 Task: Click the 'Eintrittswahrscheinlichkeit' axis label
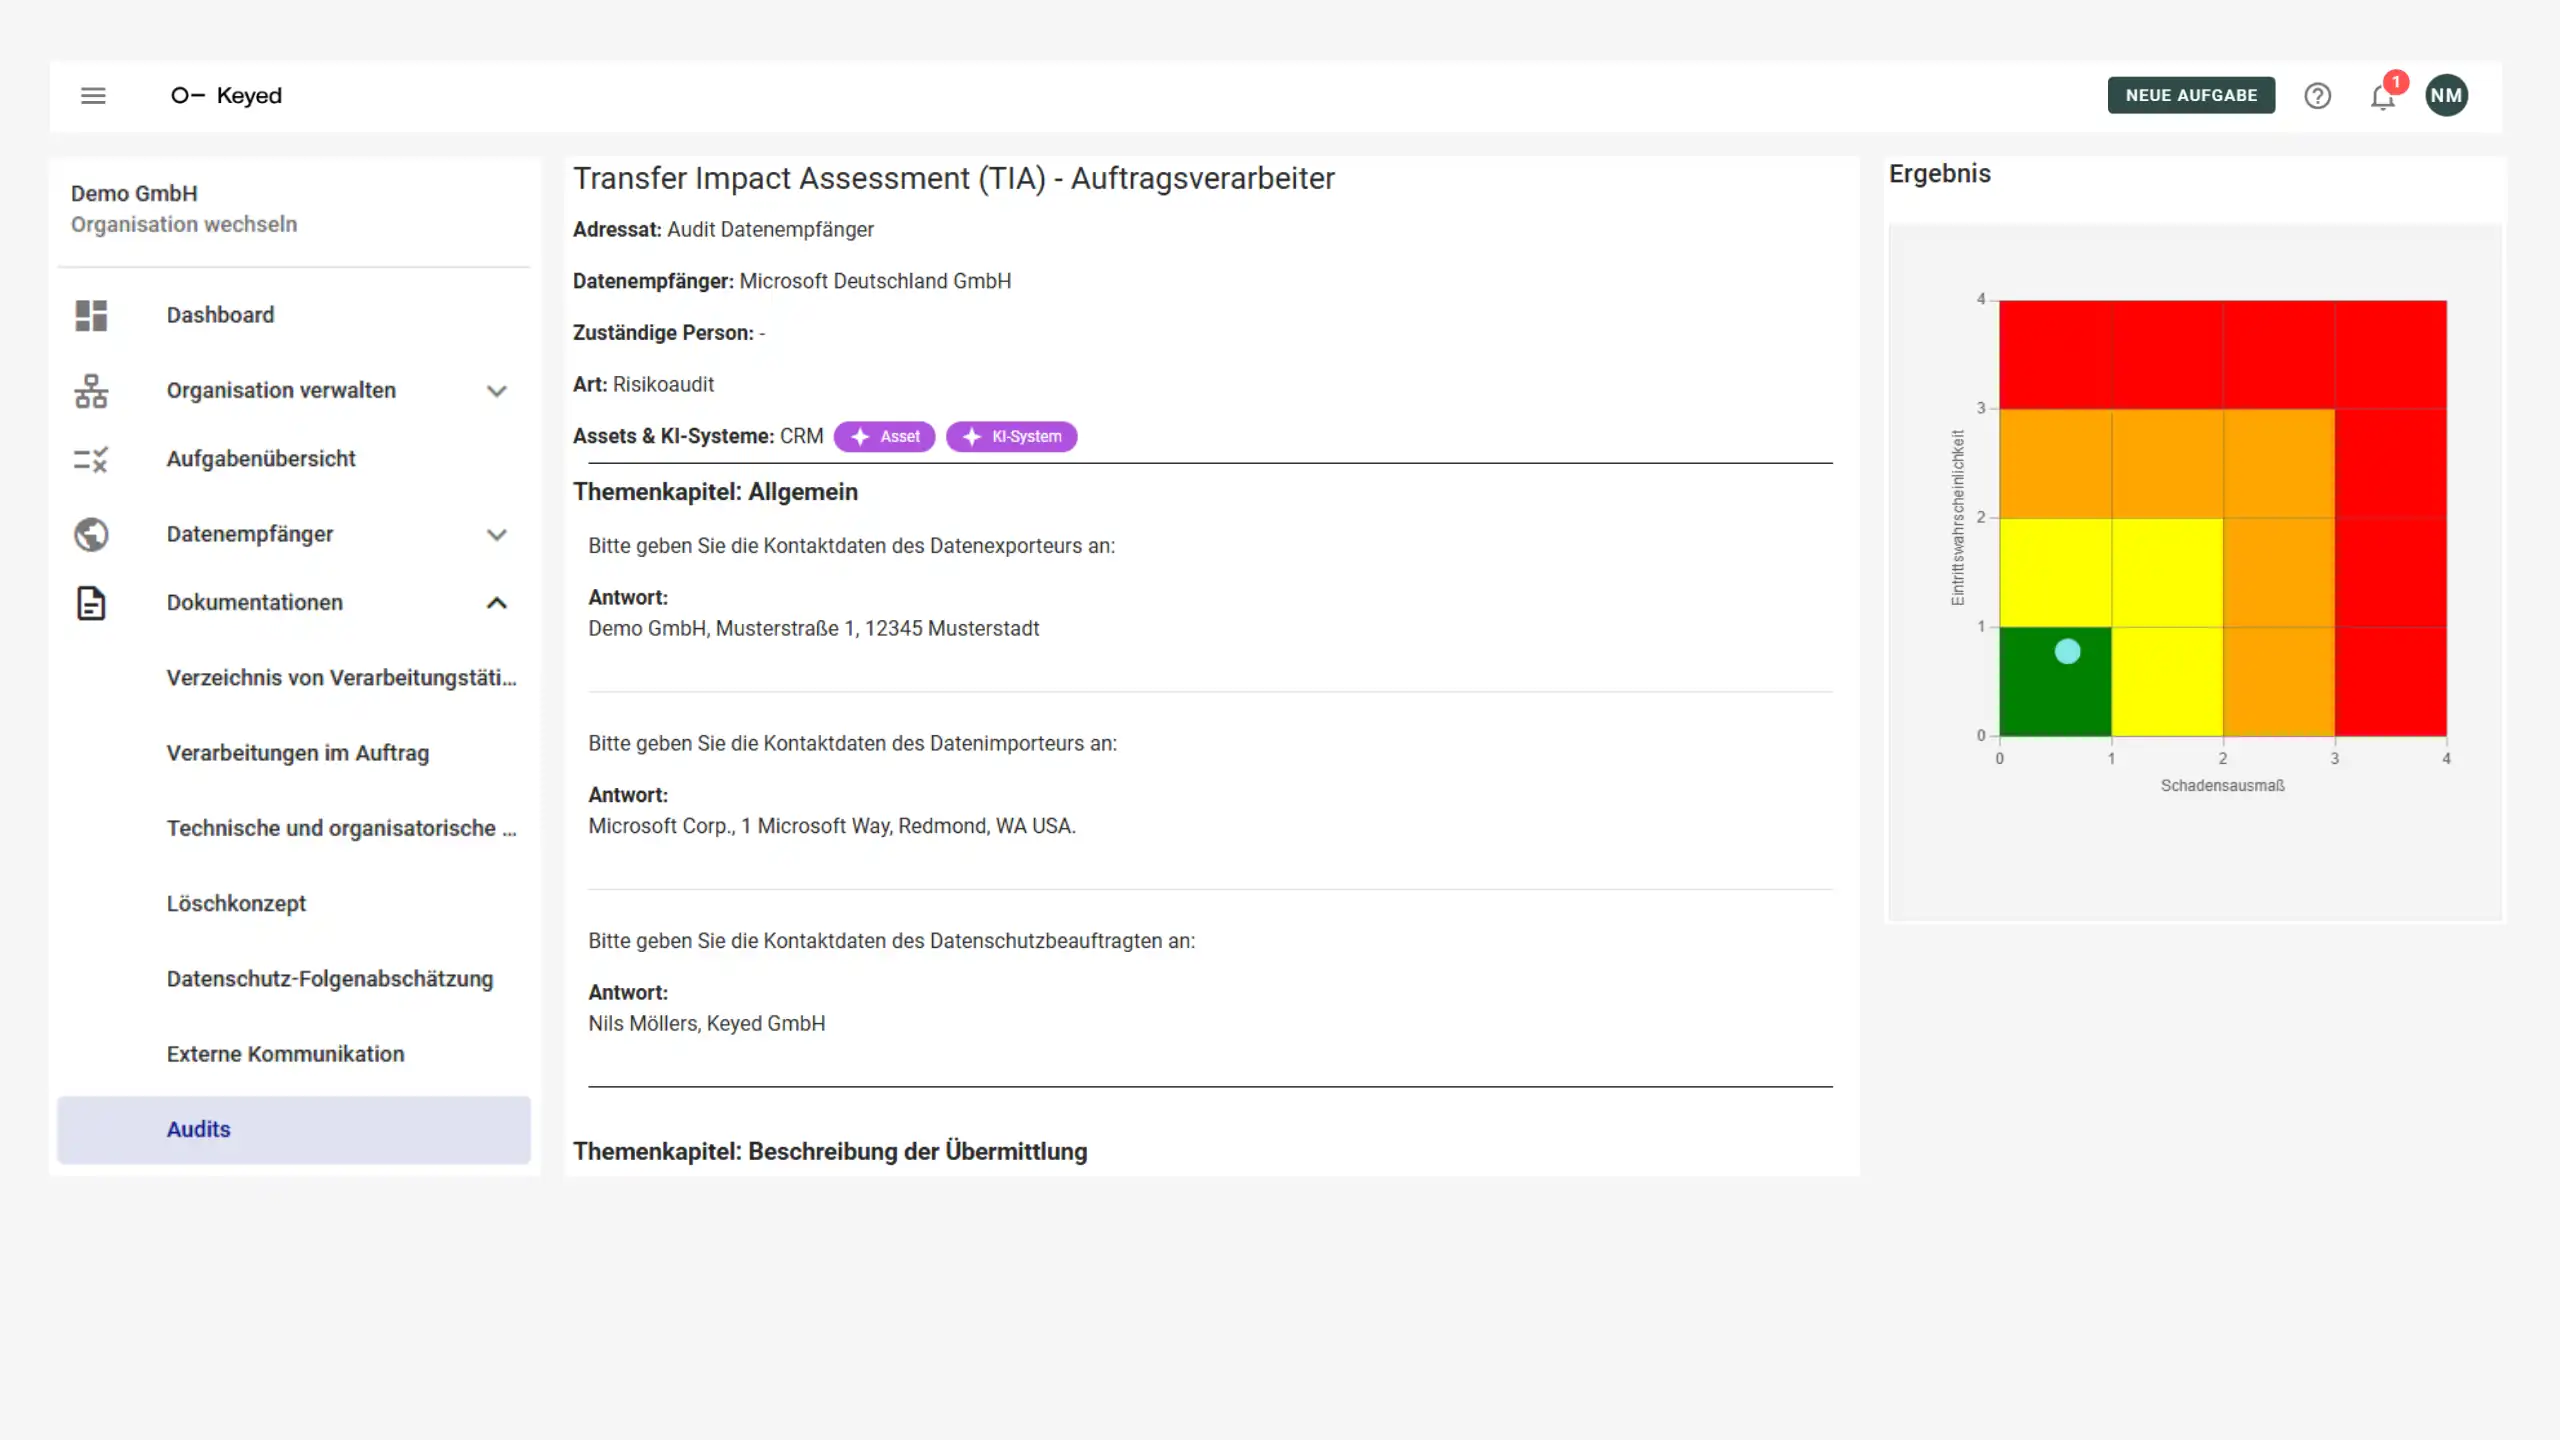(x=1958, y=518)
